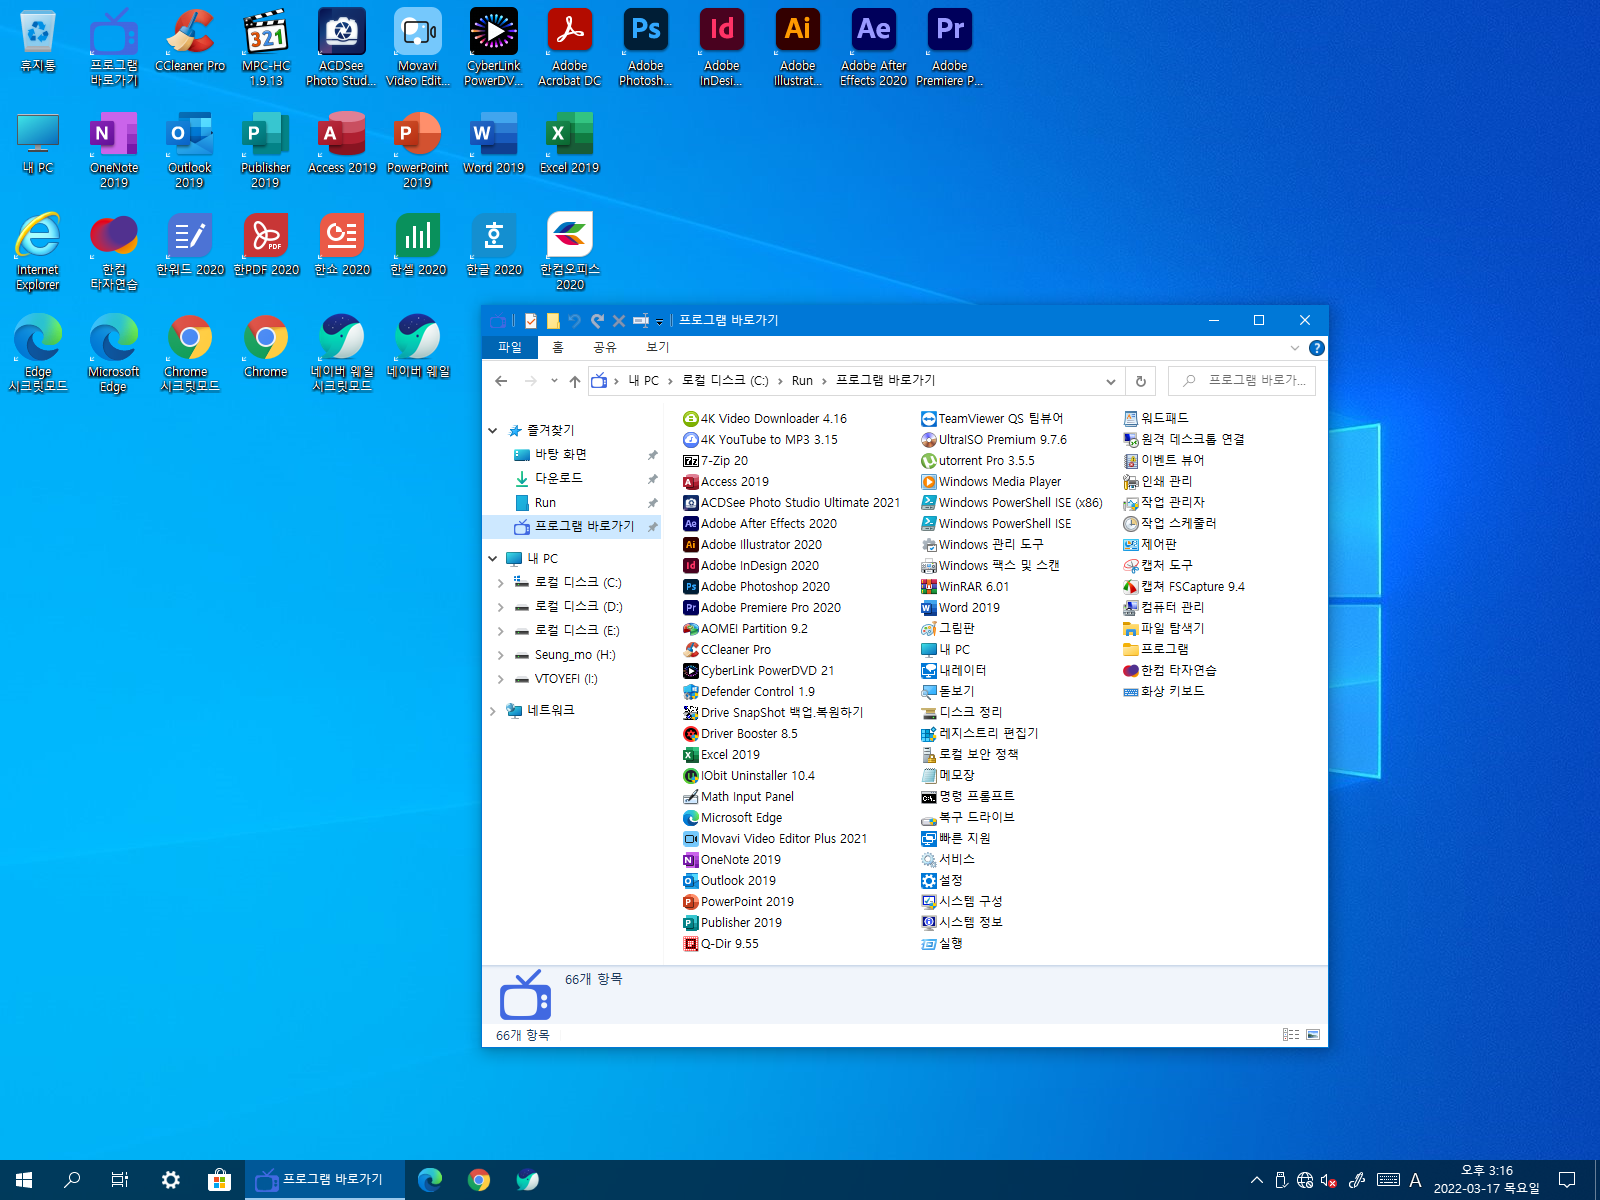Viewport: 1600px width, 1200px height.
Task: Expand Seung_mo (H:) drive node
Action: tap(500, 655)
